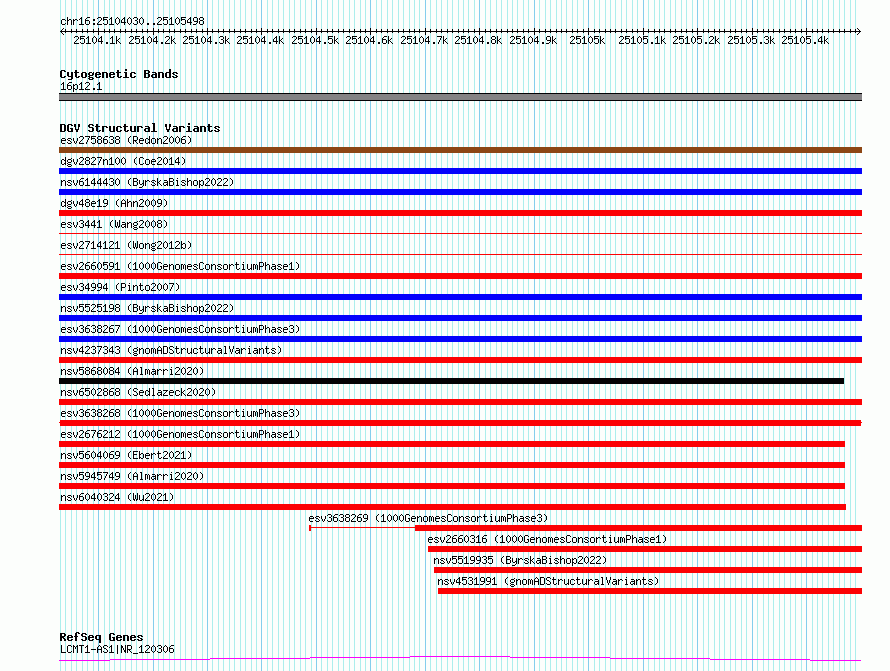
Task: Click the esv3441 (Wang2008) variant label
Action: [x=114, y=224]
